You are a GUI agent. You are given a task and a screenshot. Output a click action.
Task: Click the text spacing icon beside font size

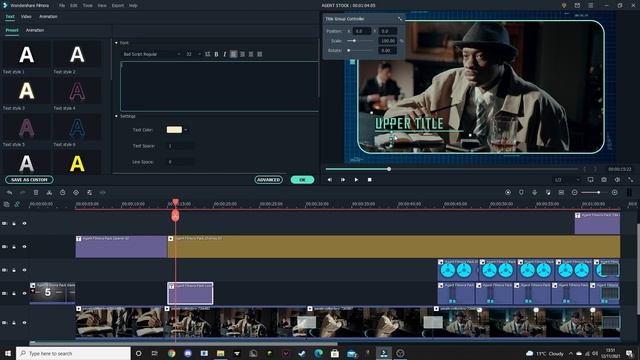(x=207, y=54)
